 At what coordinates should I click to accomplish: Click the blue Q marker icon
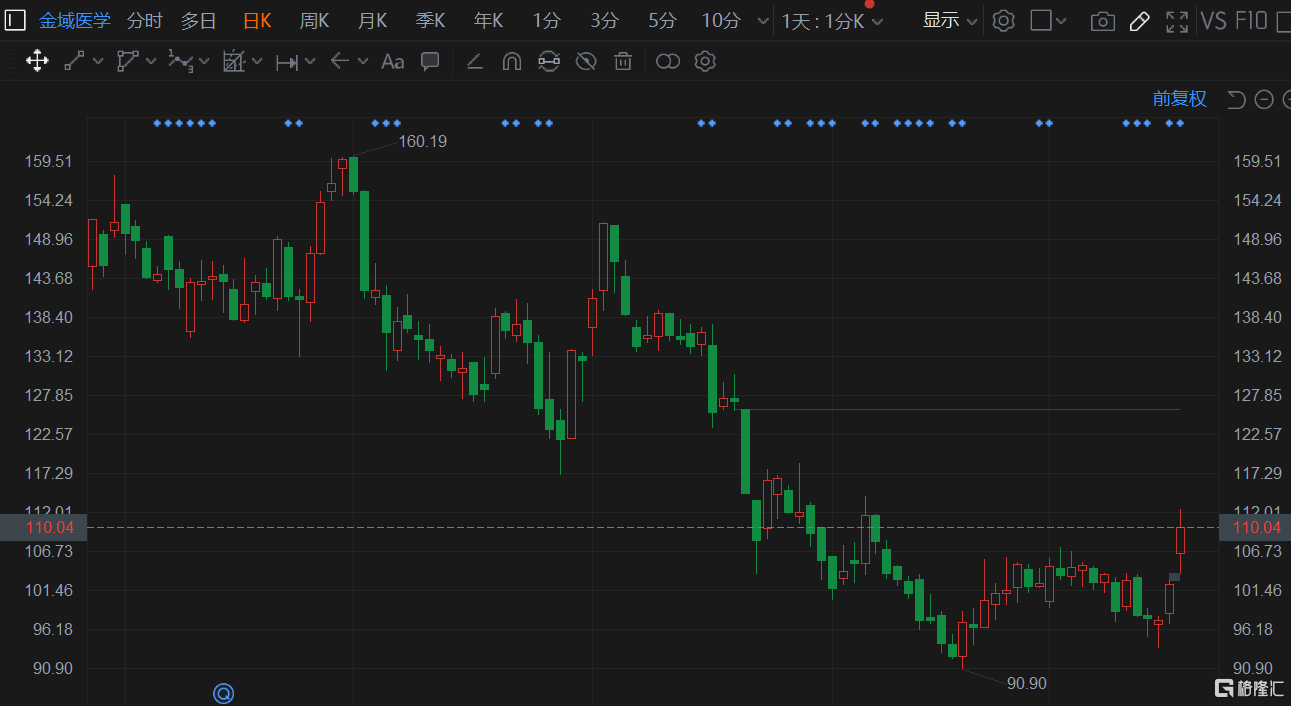[223, 692]
